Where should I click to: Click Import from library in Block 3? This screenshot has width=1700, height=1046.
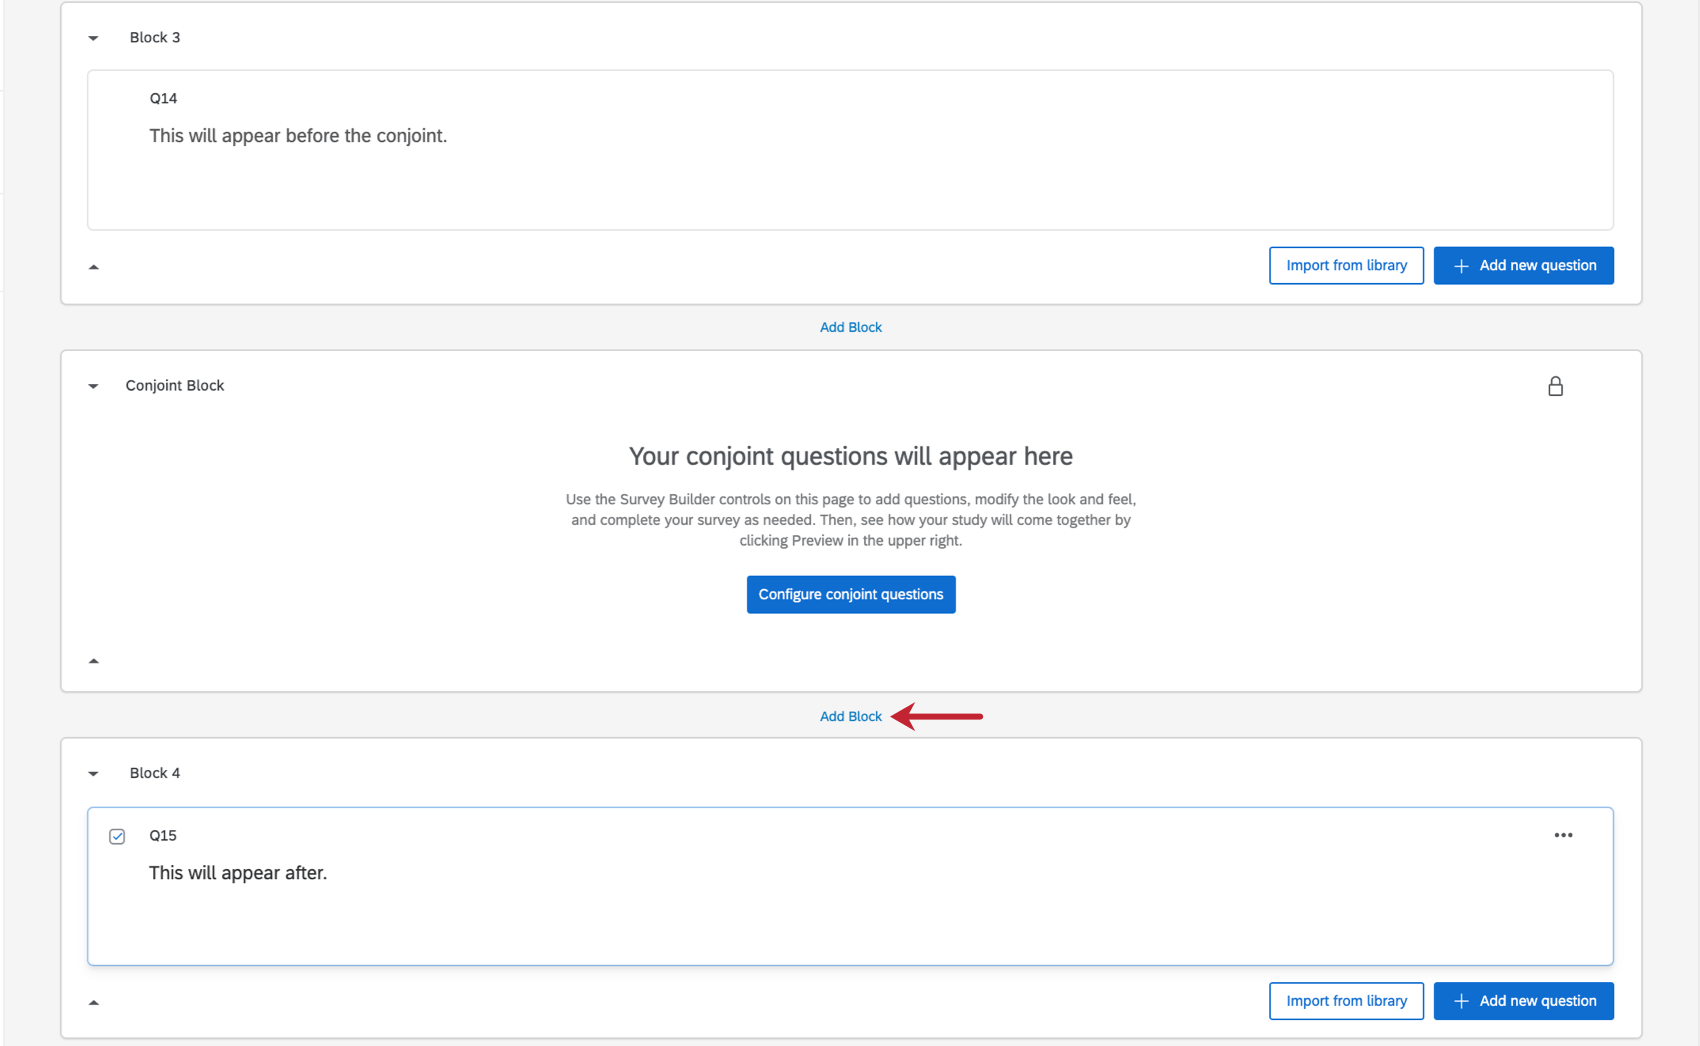coord(1346,265)
